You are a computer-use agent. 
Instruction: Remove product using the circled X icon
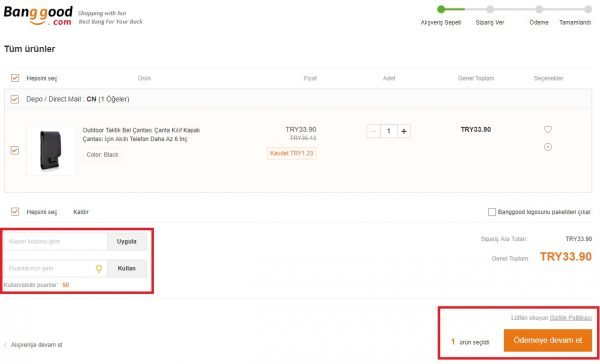pyautogui.click(x=548, y=147)
